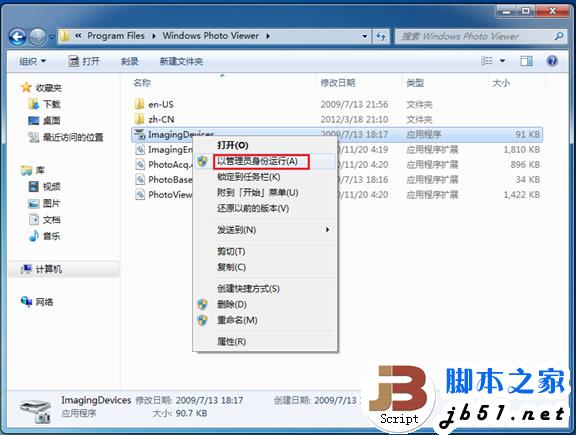Expand arrow after Windows Photo Viewer breadcrumb
Image resolution: width=576 pixels, height=435 pixels.
tap(268, 36)
